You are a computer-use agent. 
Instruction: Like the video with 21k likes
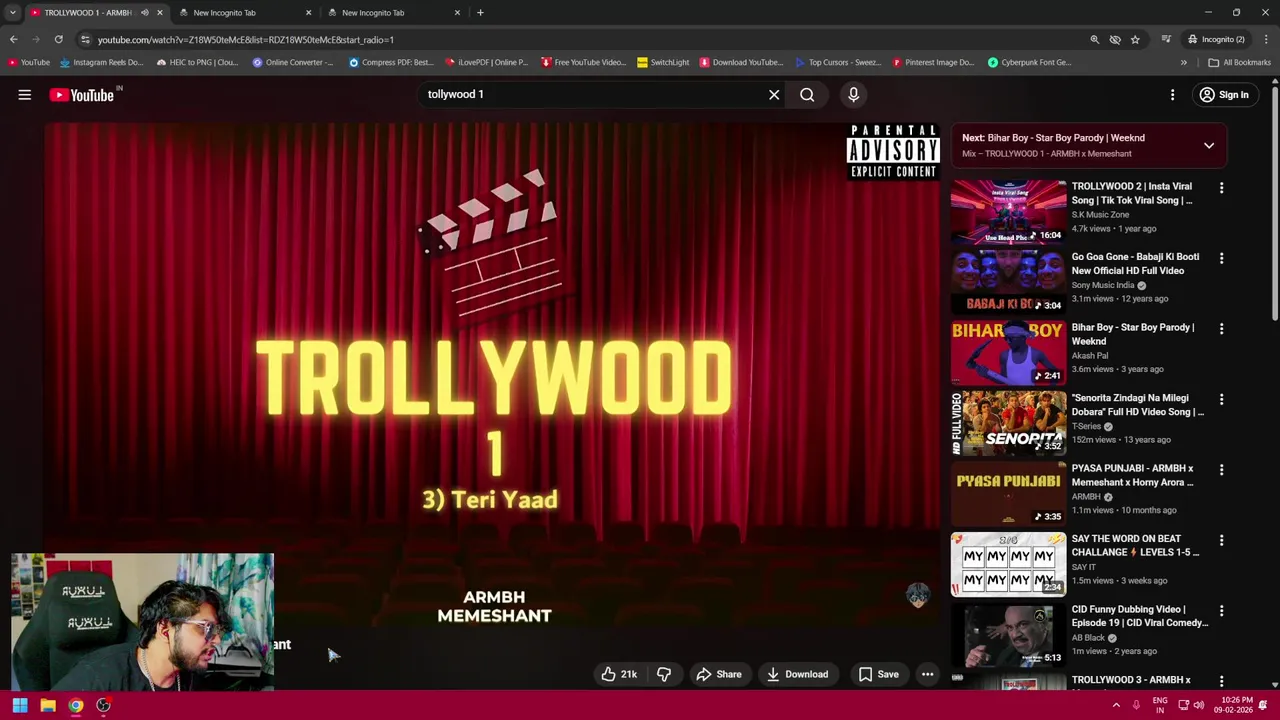[618, 674]
